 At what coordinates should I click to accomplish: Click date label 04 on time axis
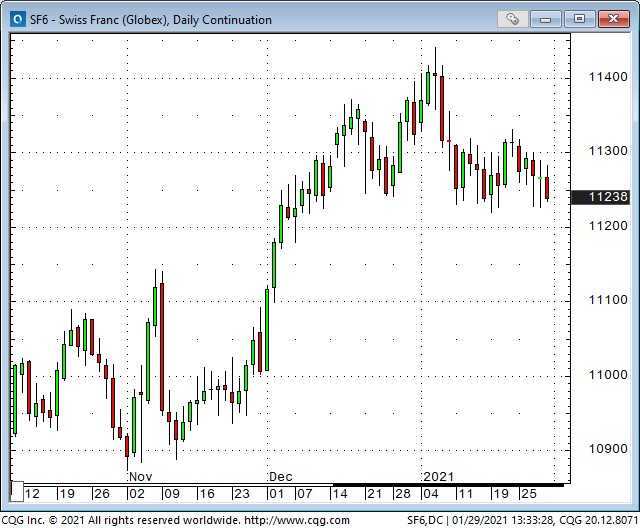(x=431, y=494)
